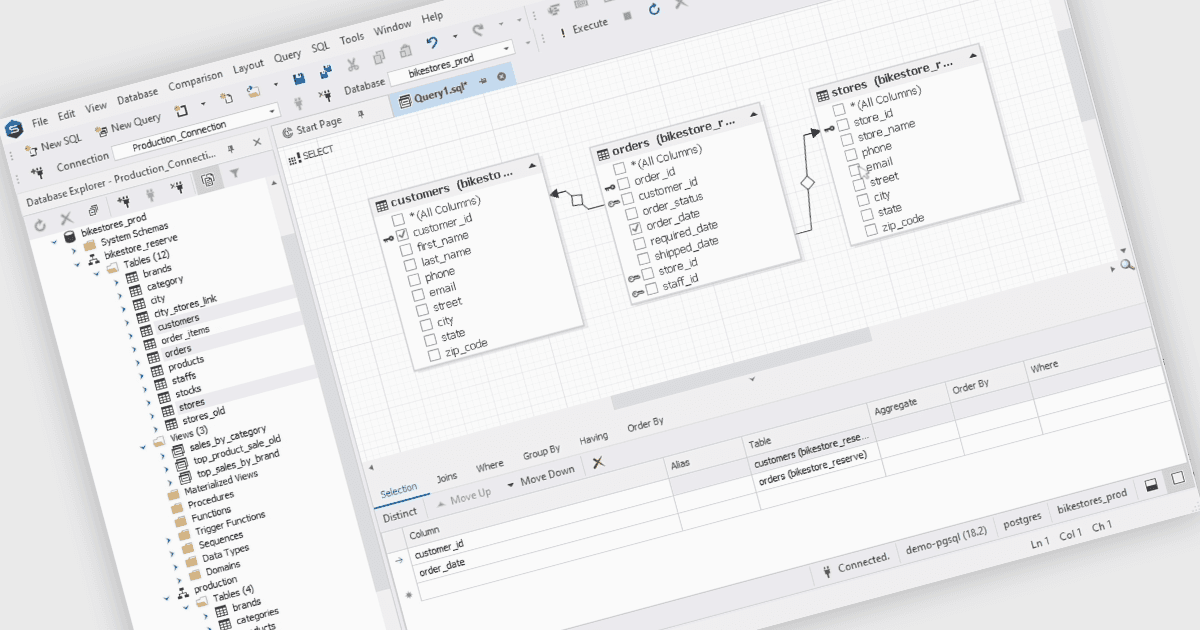This screenshot has width=1200, height=630.
Task: Click the delete X icon in Selection toolbar
Action: tap(598, 461)
